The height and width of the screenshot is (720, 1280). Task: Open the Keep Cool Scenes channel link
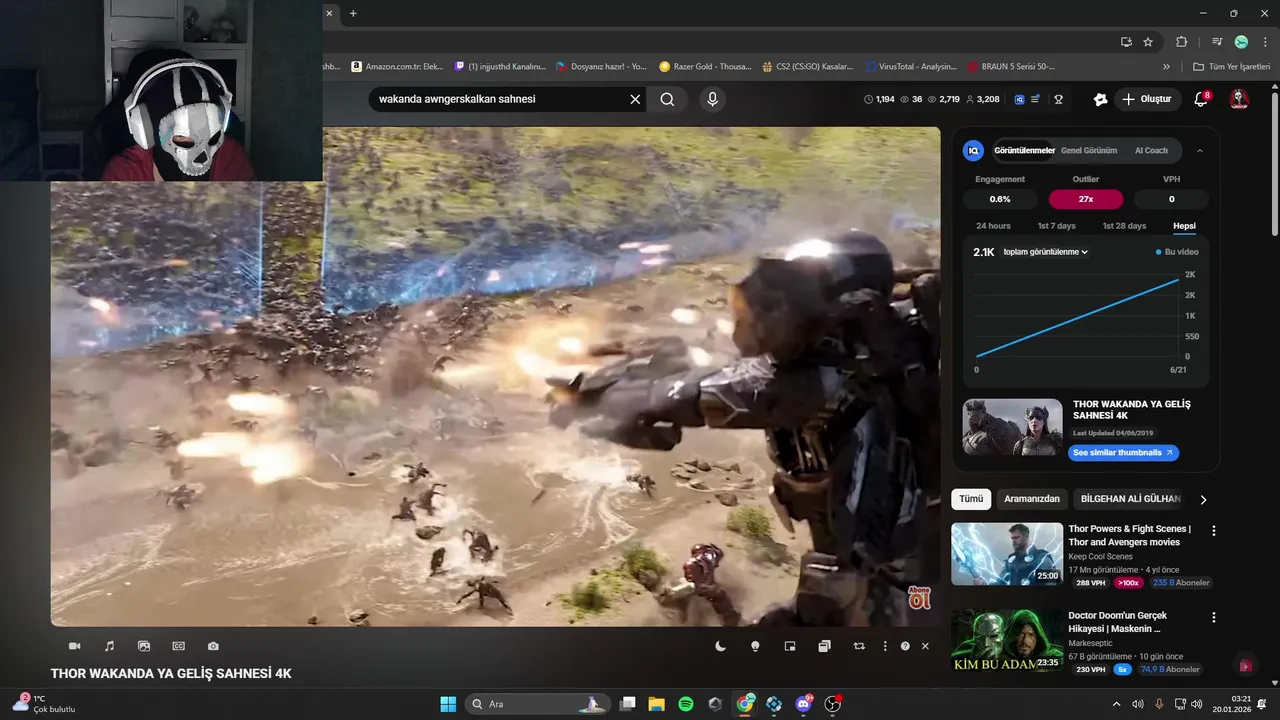pyautogui.click(x=1100, y=557)
